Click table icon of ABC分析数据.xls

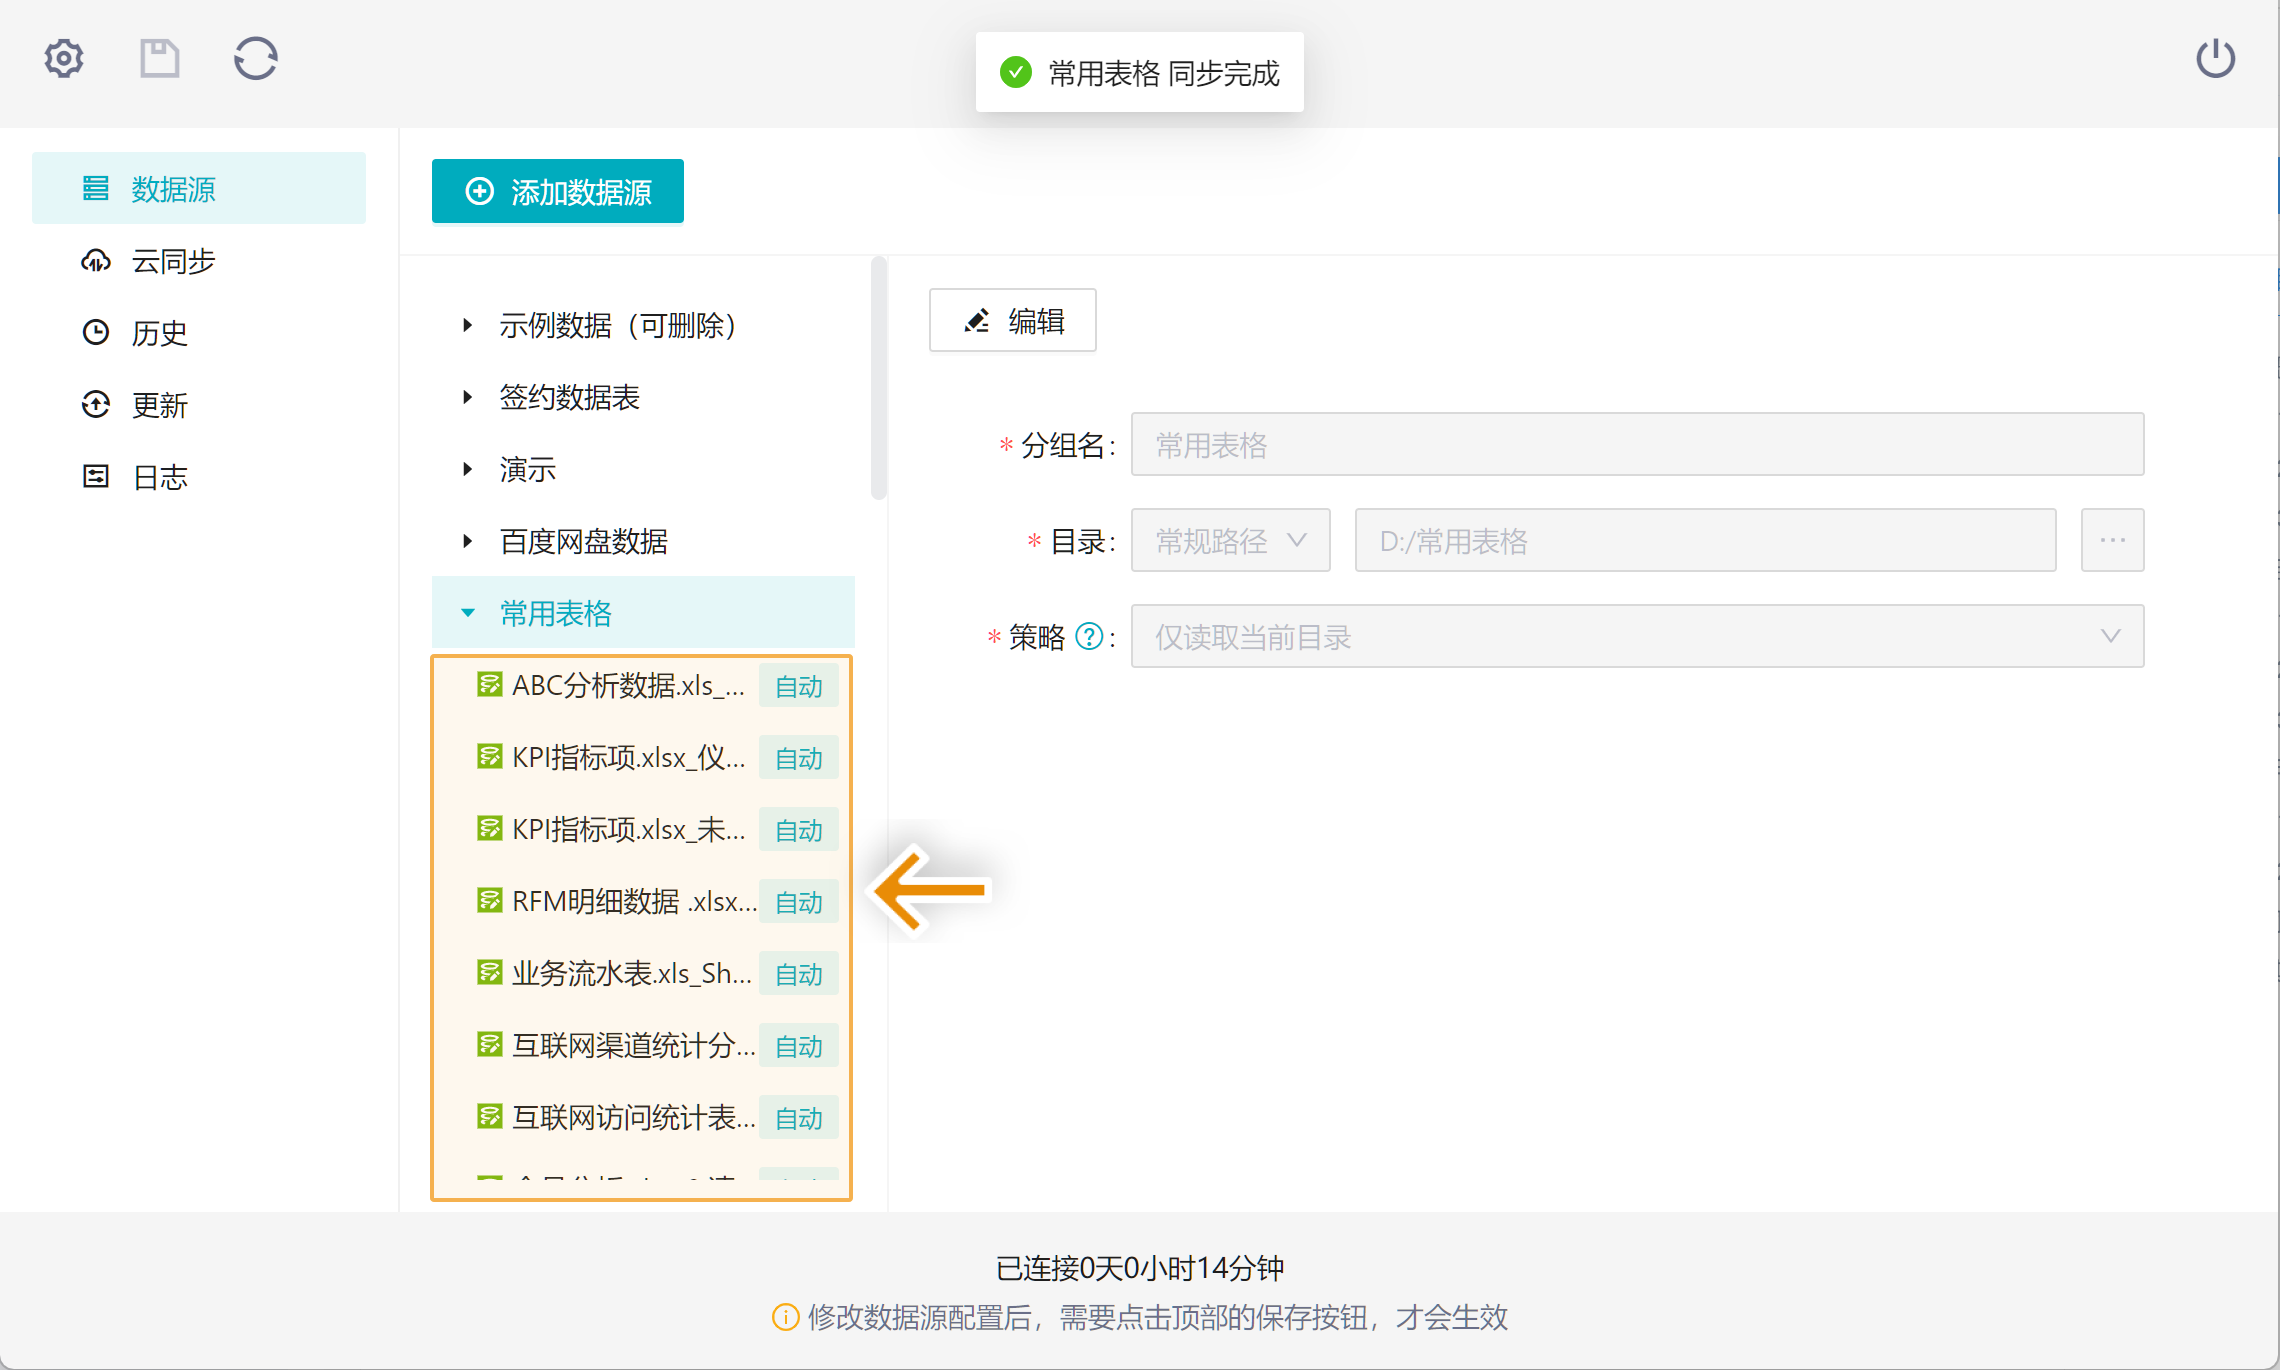(x=489, y=685)
